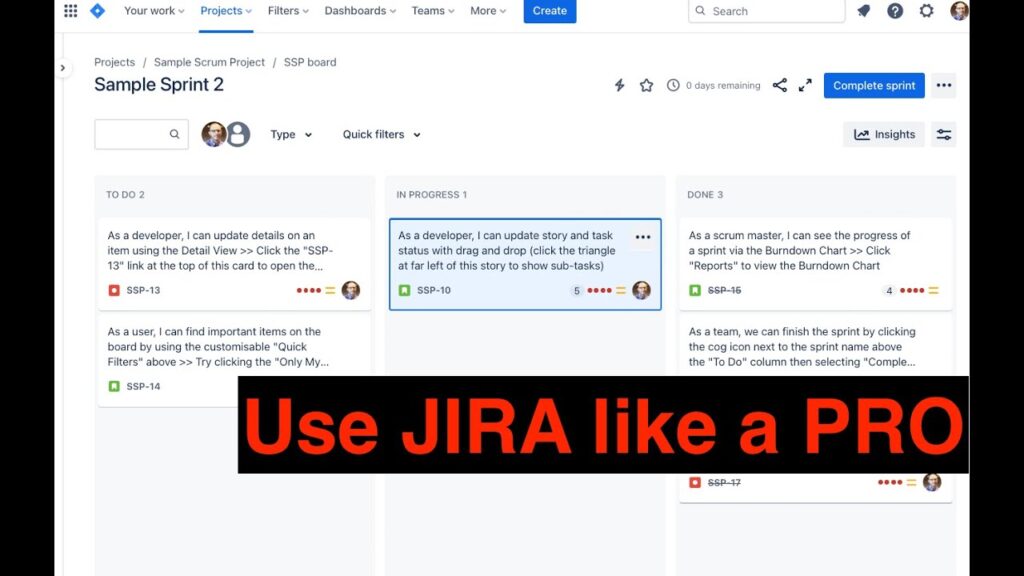1024x576 pixels.
Task: Click the clock icon beside days remaining
Action: pos(673,86)
